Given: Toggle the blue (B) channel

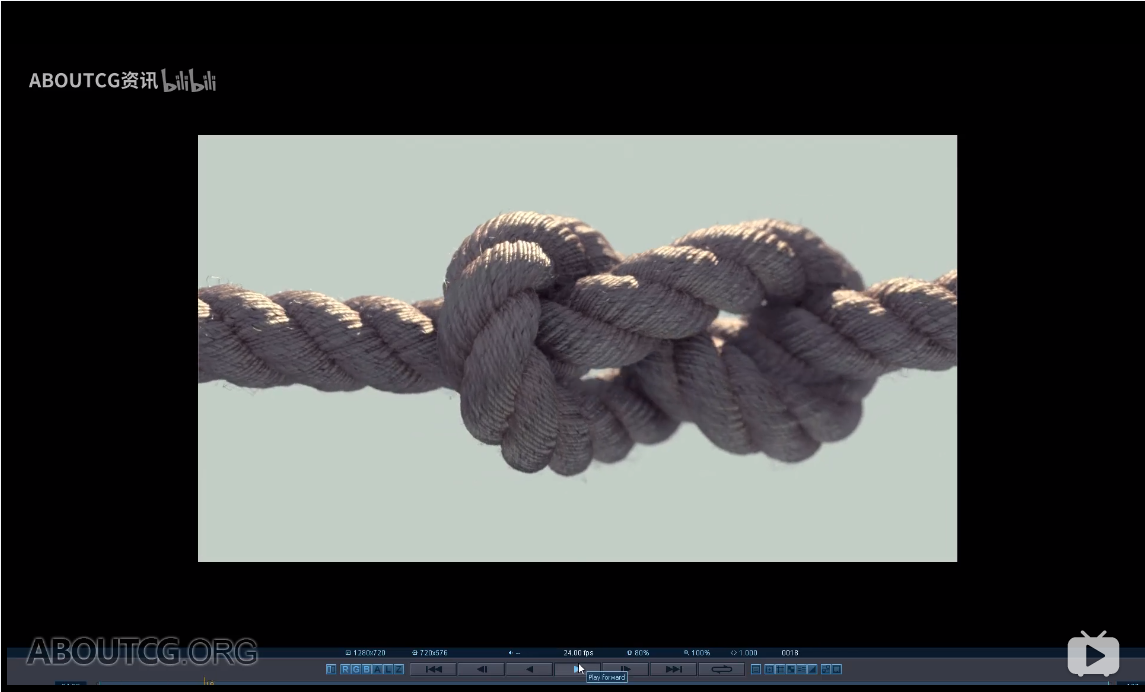Looking at the screenshot, I should click(x=366, y=669).
